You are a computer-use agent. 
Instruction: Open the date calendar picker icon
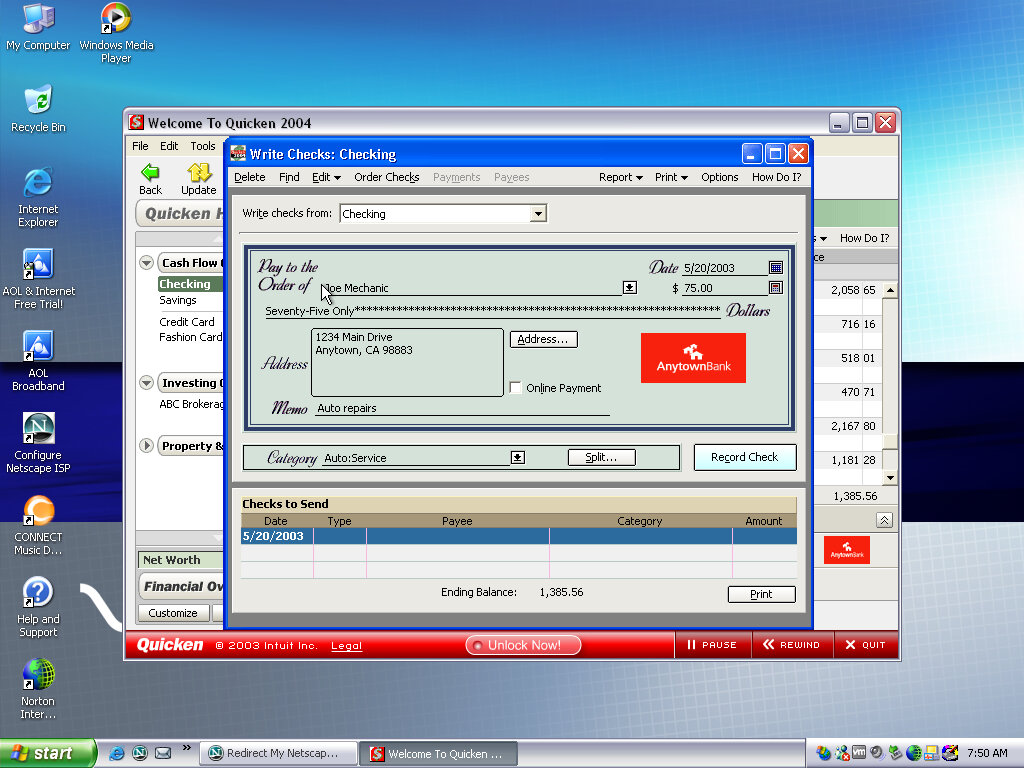pyautogui.click(x=776, y=268)
